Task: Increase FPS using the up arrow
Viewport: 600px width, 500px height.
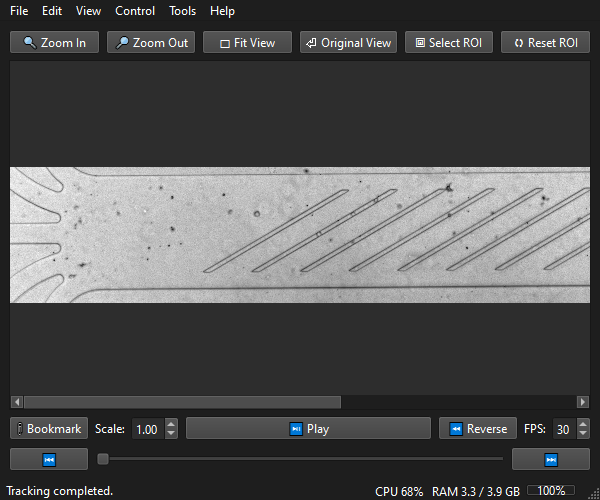Action: click(583, 423)
